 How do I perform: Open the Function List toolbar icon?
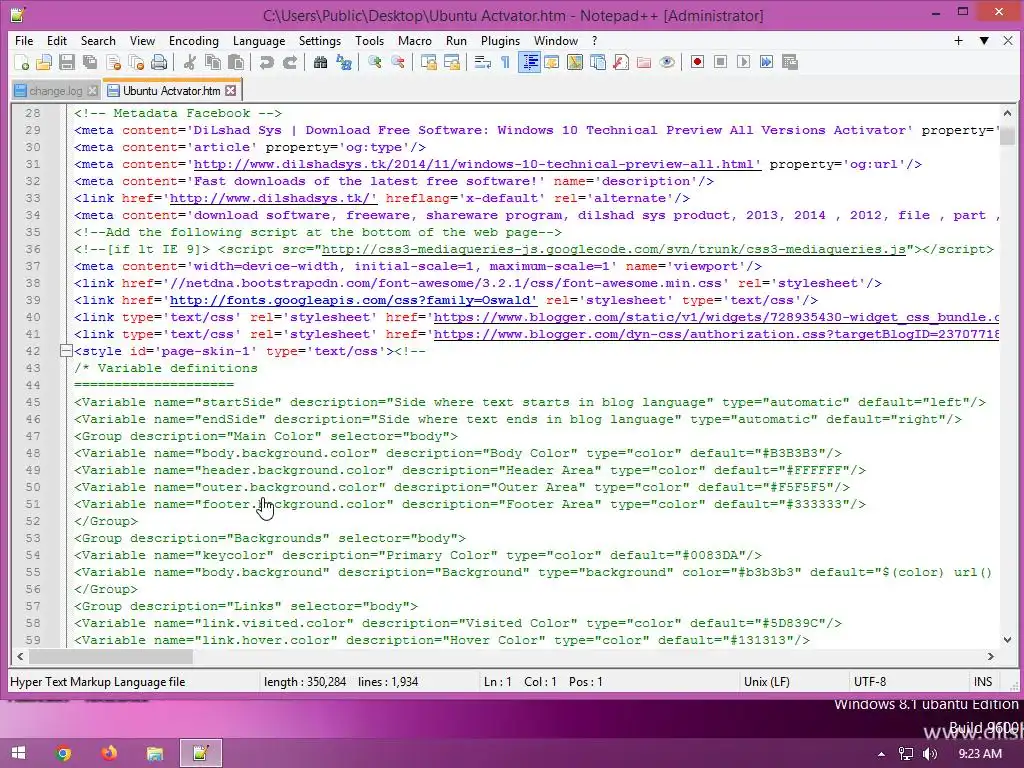620,62
